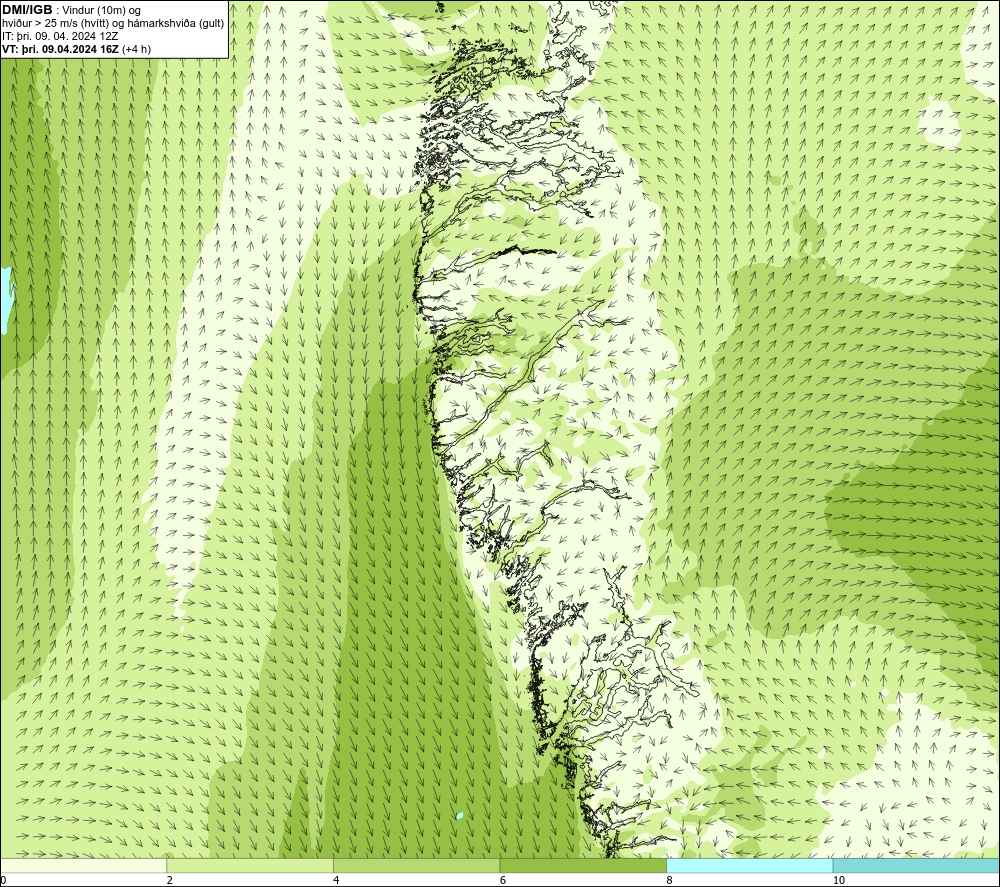Screen dimensions: 1000x887
Task: Click the 8–10 m/s light cyan swatch
Action: [749, 865]
